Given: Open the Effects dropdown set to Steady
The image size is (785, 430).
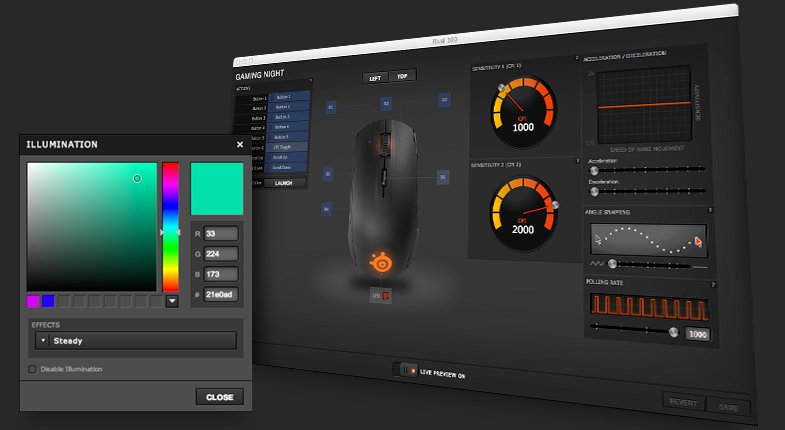Looking at the screenshot, I should pos(136,341).
